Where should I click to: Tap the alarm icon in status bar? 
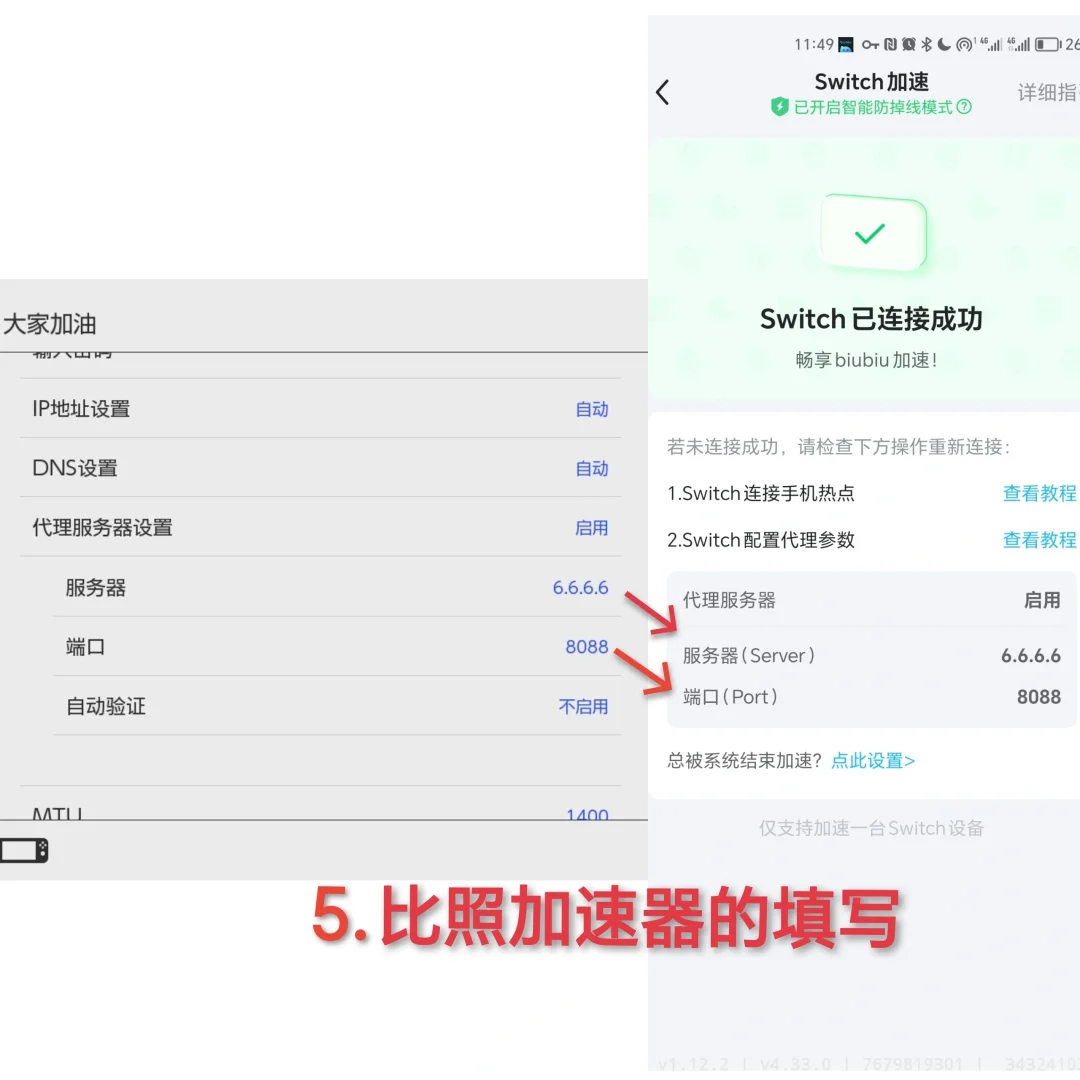tap(908, 45)
